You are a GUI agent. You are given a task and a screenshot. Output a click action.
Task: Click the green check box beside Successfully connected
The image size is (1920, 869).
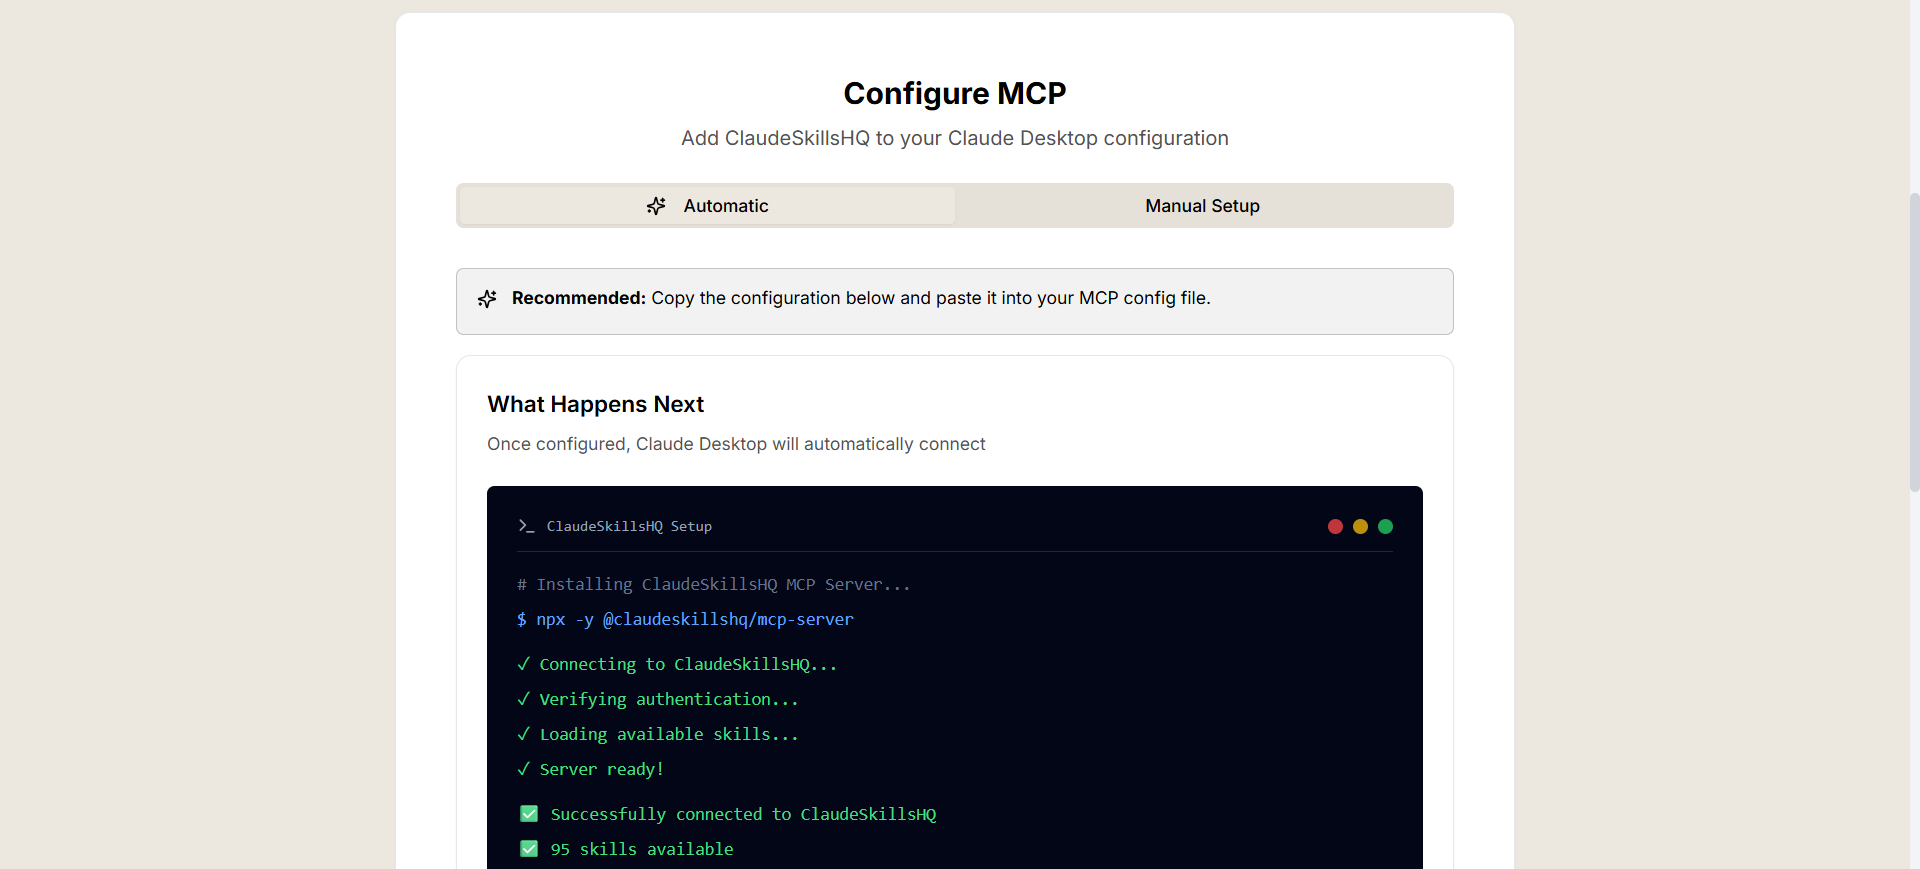tap(529, 814)
